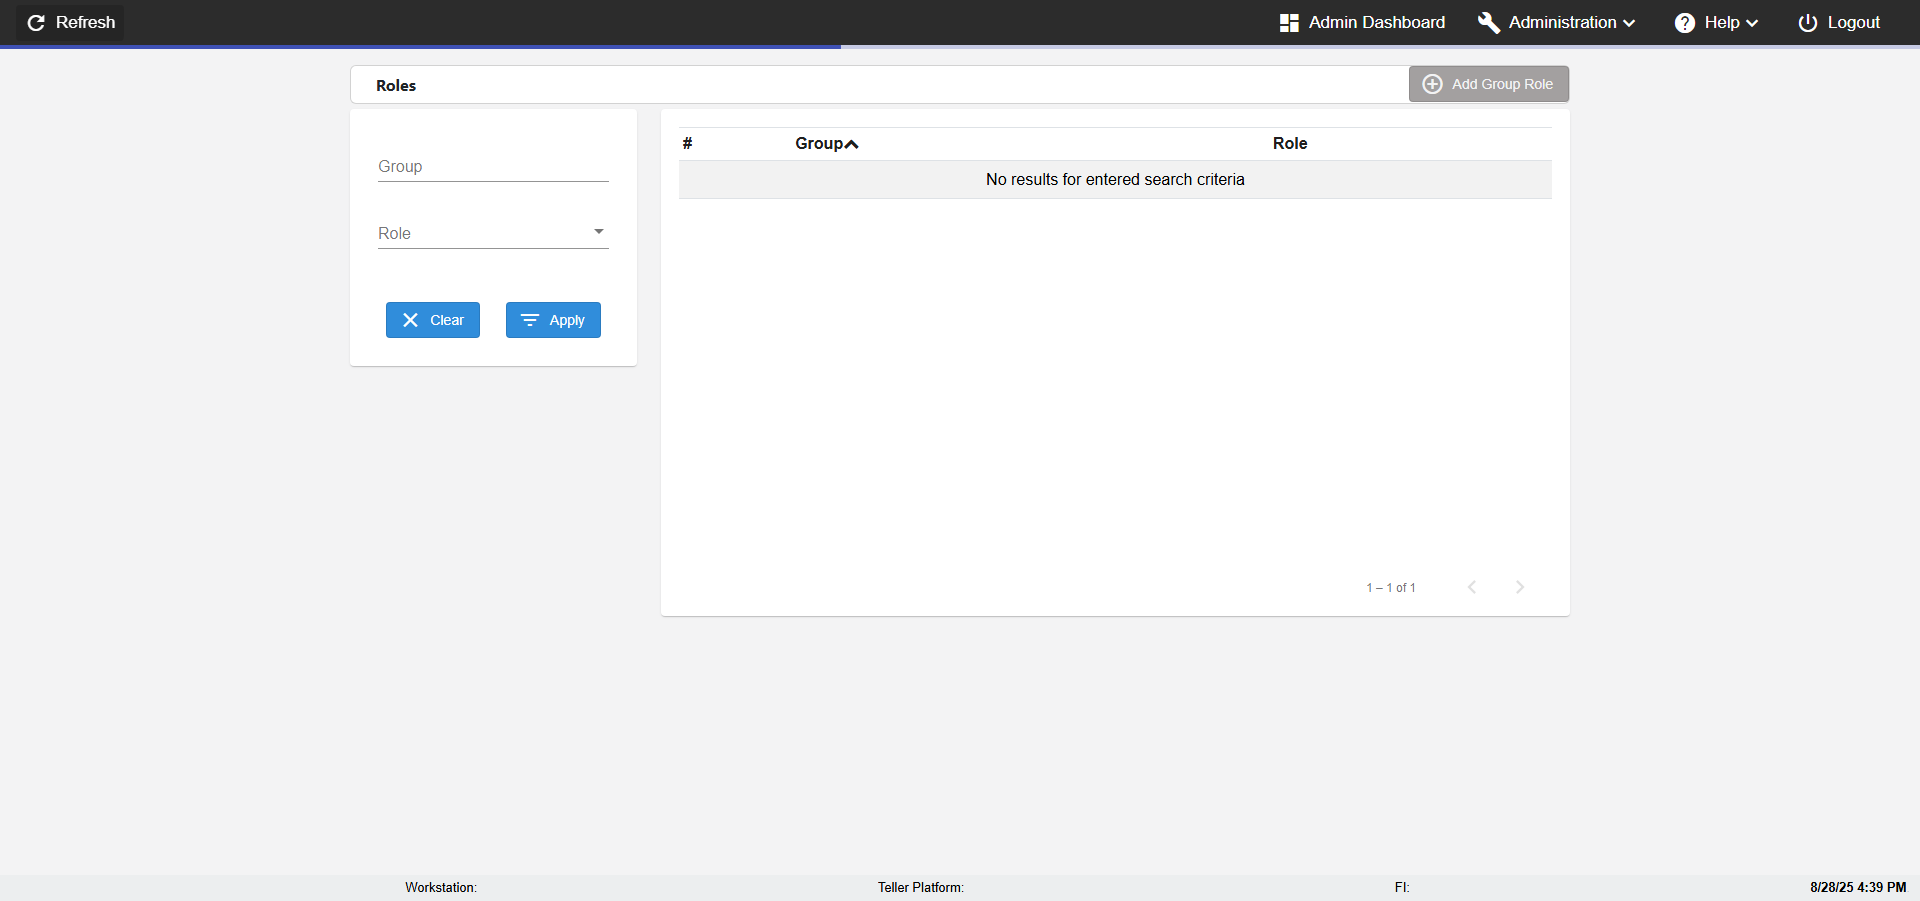Screen dimensions: 1920x901
Task: Click the Teller Platform status label
Action: pos(921,887)
